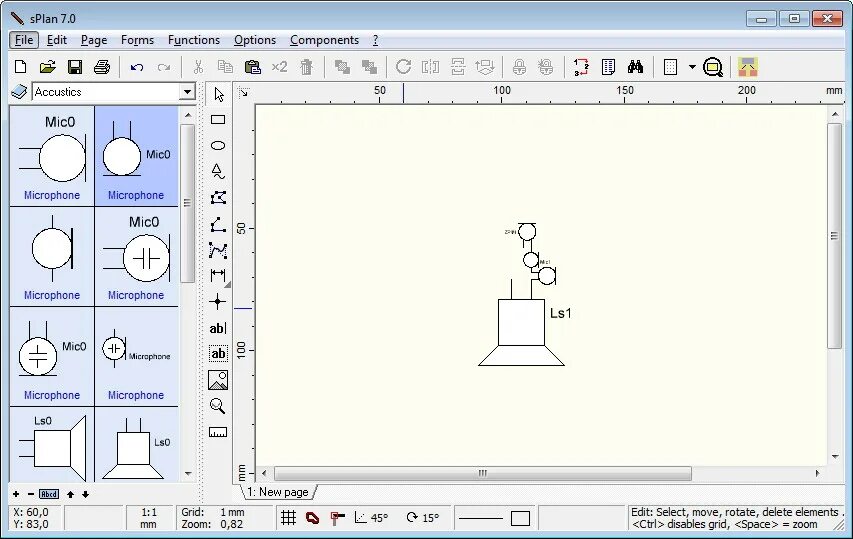This screenshot has width=853, height=539.
Task: Open the Options menu
Action: point(255,40)
